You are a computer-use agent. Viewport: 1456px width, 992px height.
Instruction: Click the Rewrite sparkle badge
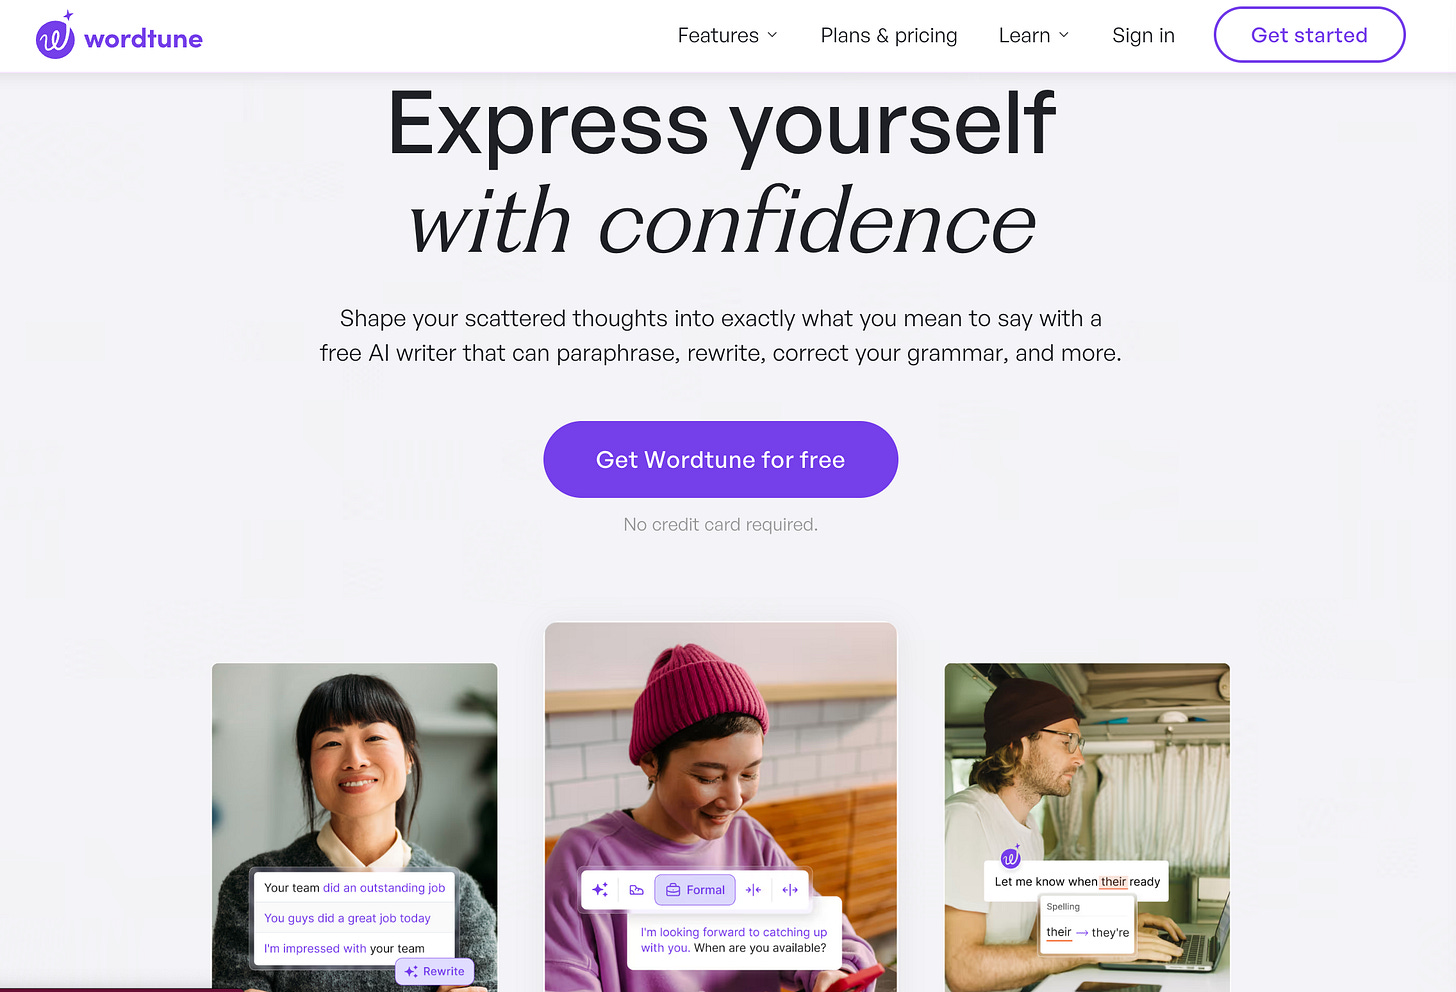point(435,971)
